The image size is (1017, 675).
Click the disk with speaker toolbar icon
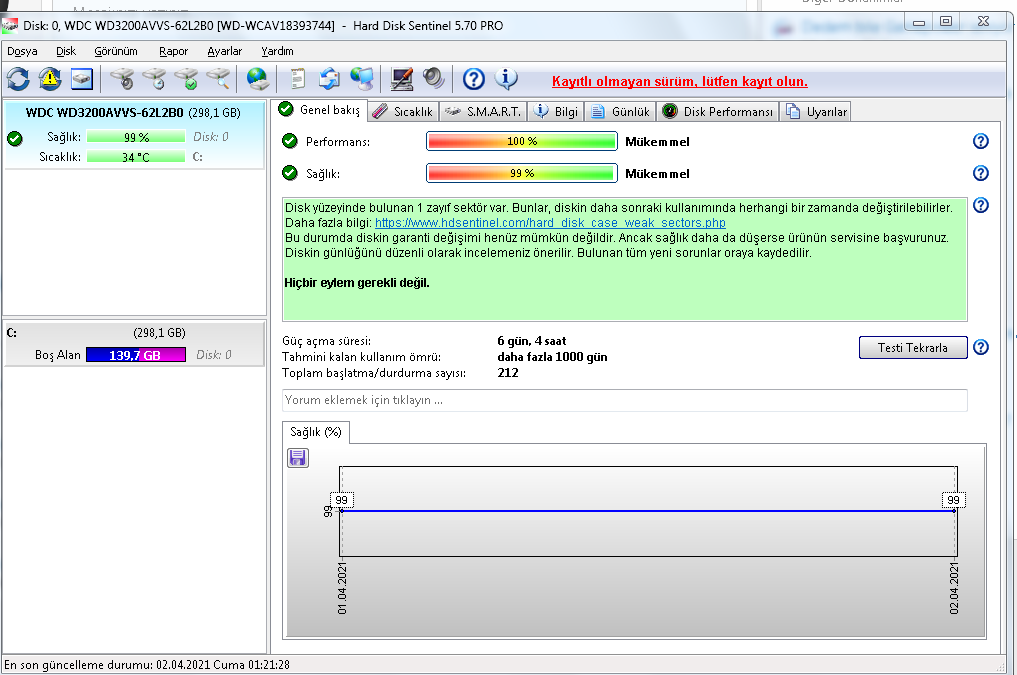tap(122, 80)
